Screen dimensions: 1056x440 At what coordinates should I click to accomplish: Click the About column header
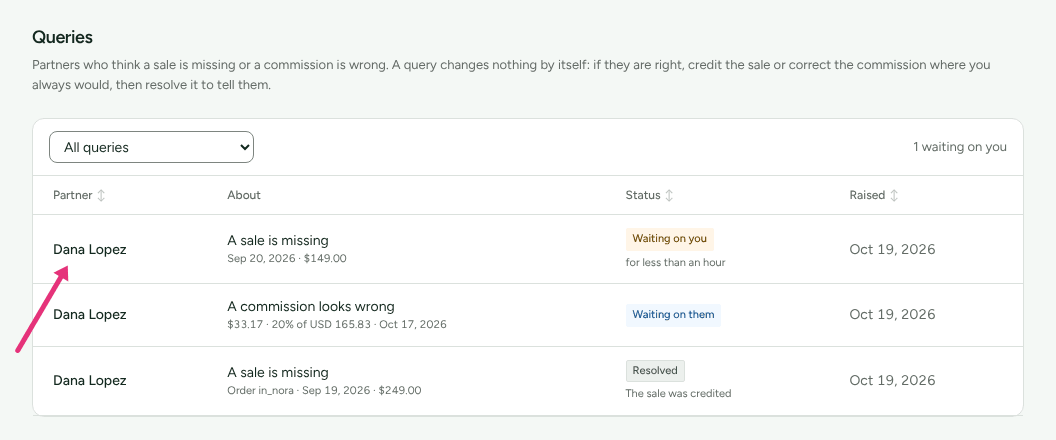pyautogui.click(x=244, y=195)
